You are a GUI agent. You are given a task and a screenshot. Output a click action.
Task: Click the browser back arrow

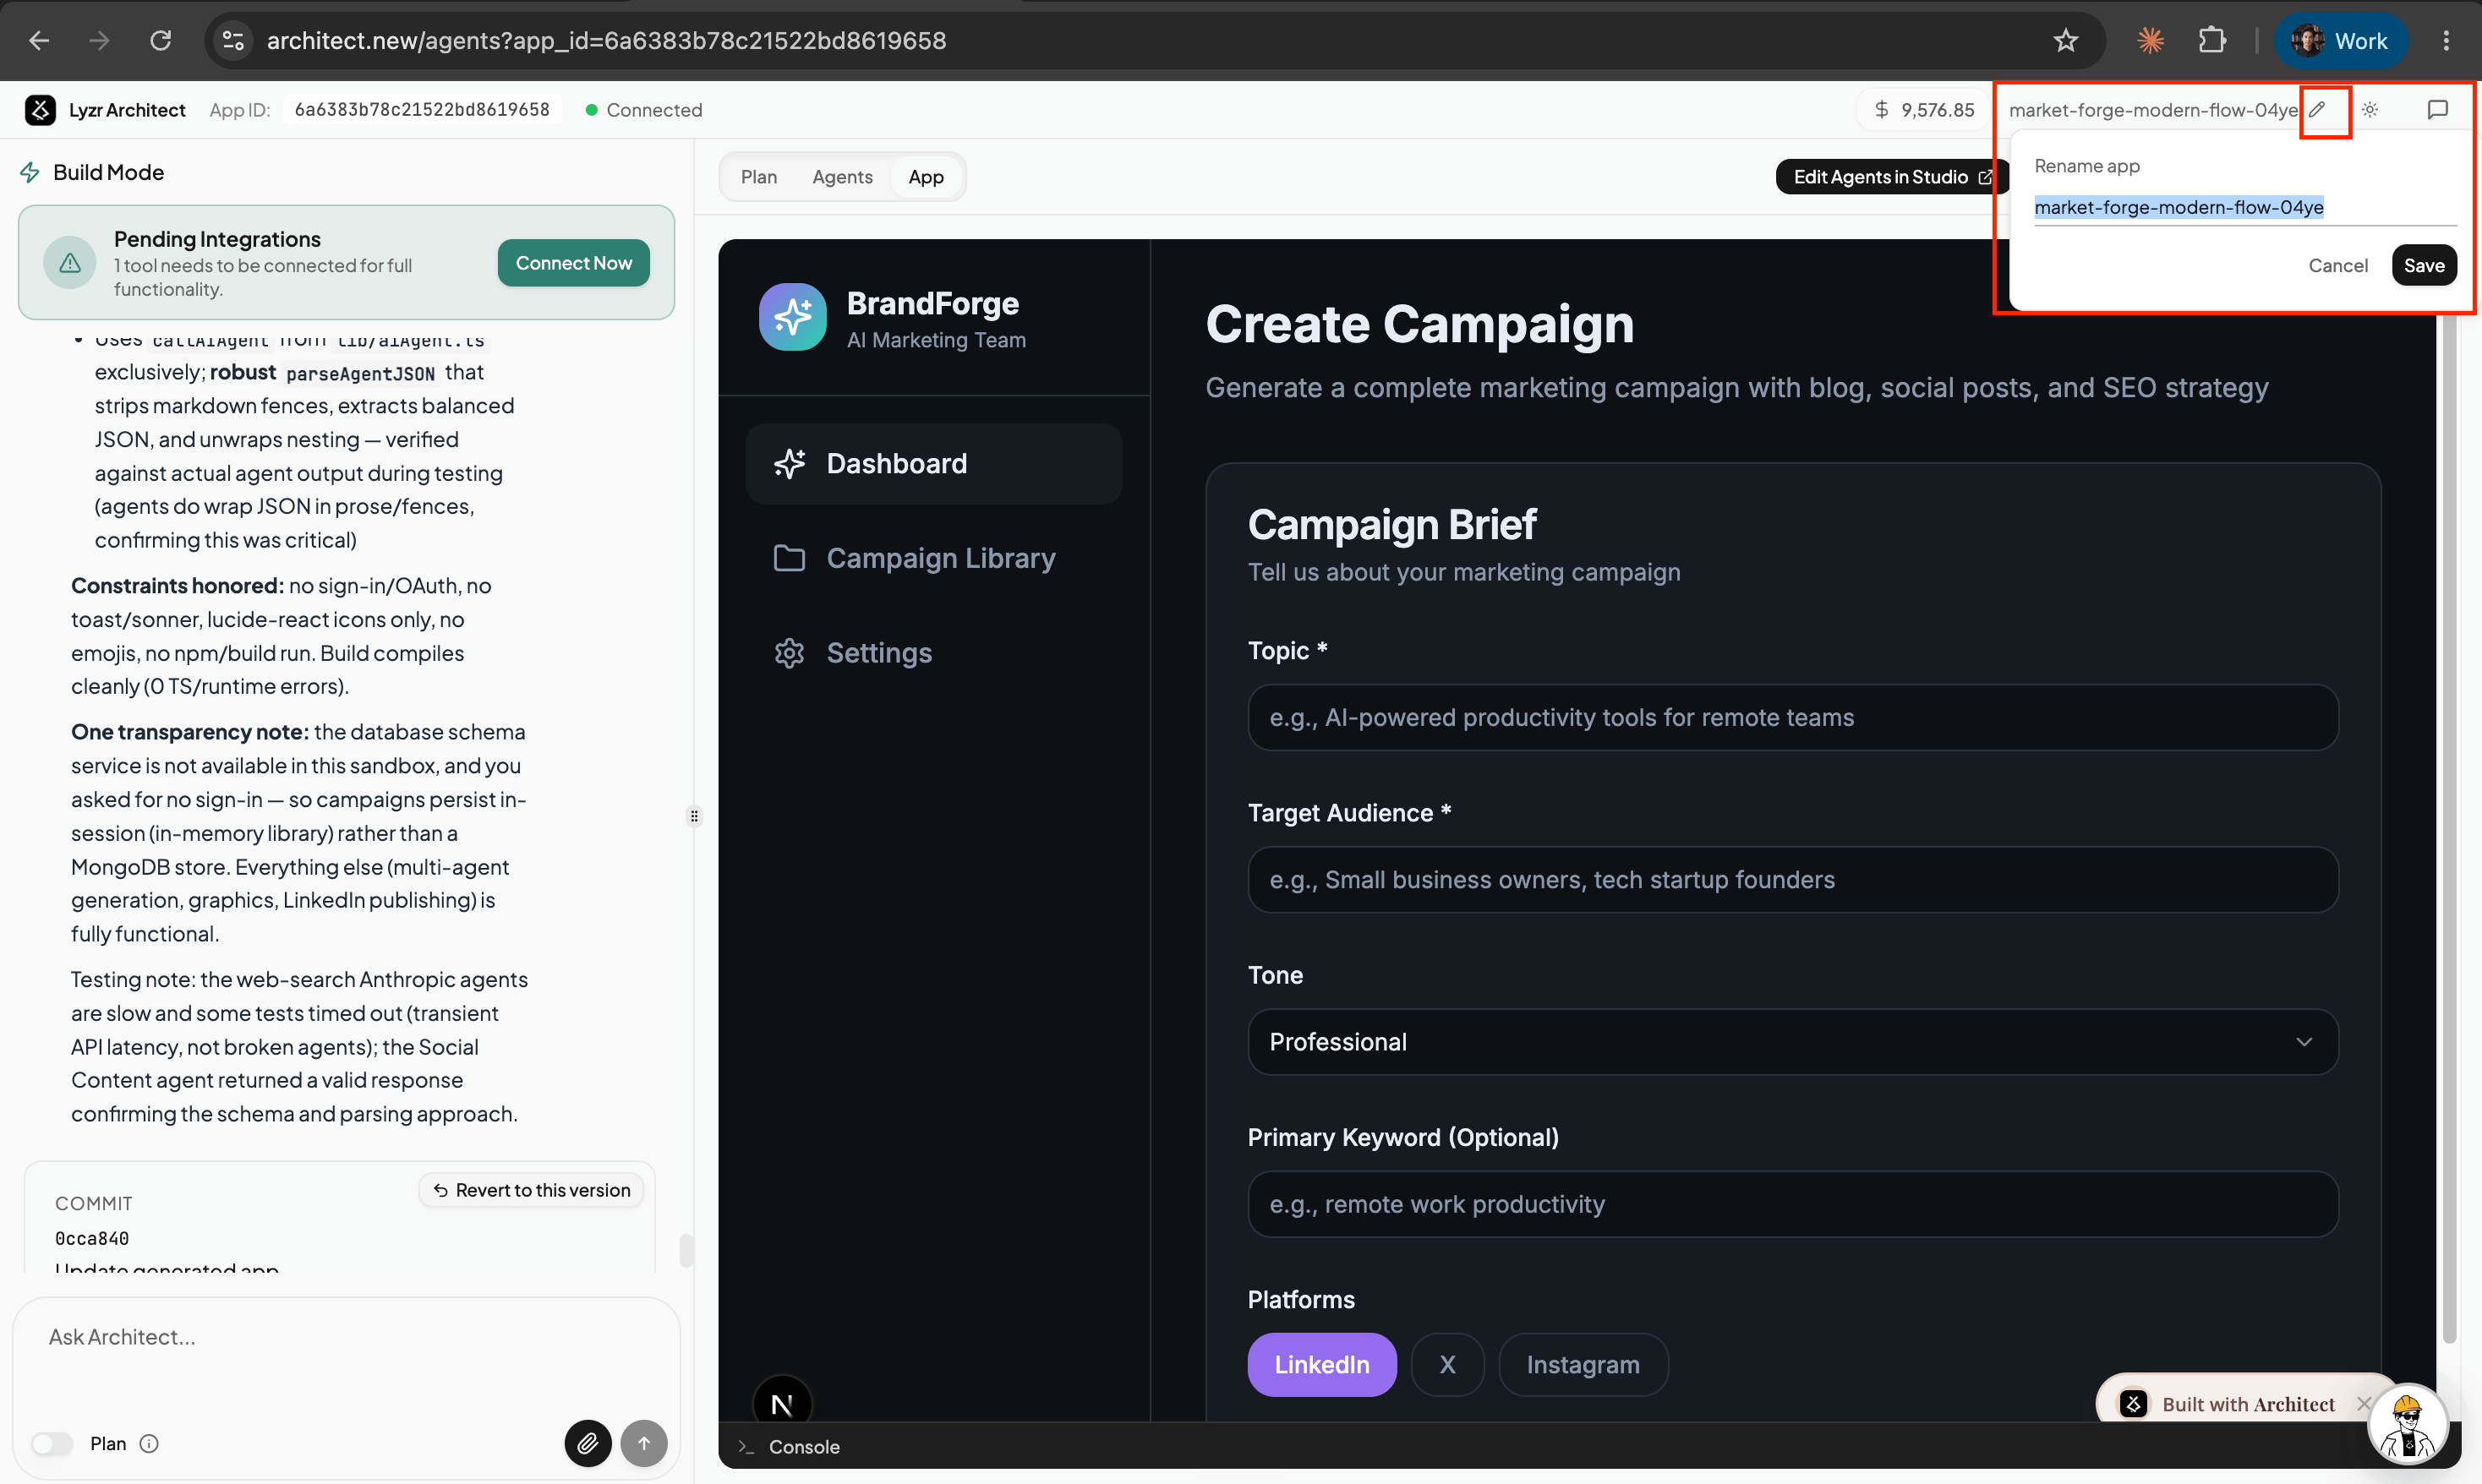point(39,40)
